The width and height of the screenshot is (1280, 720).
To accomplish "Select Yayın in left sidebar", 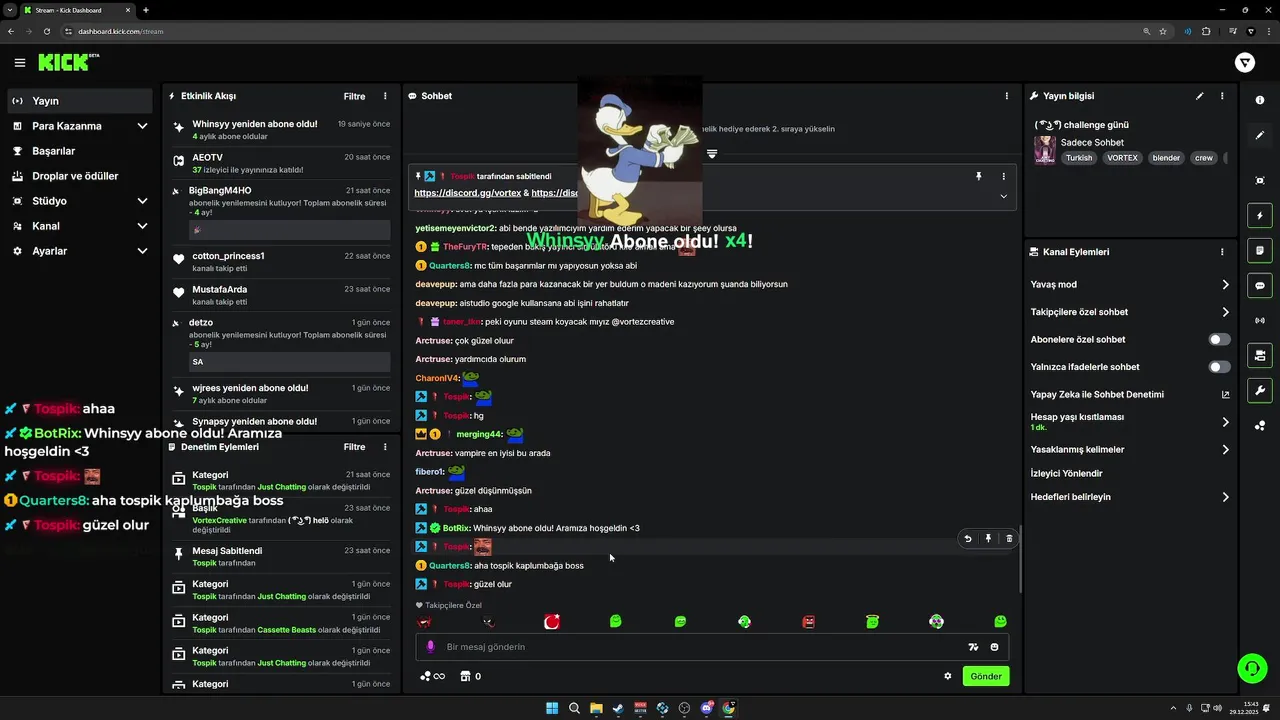I will tap(81, 101).
